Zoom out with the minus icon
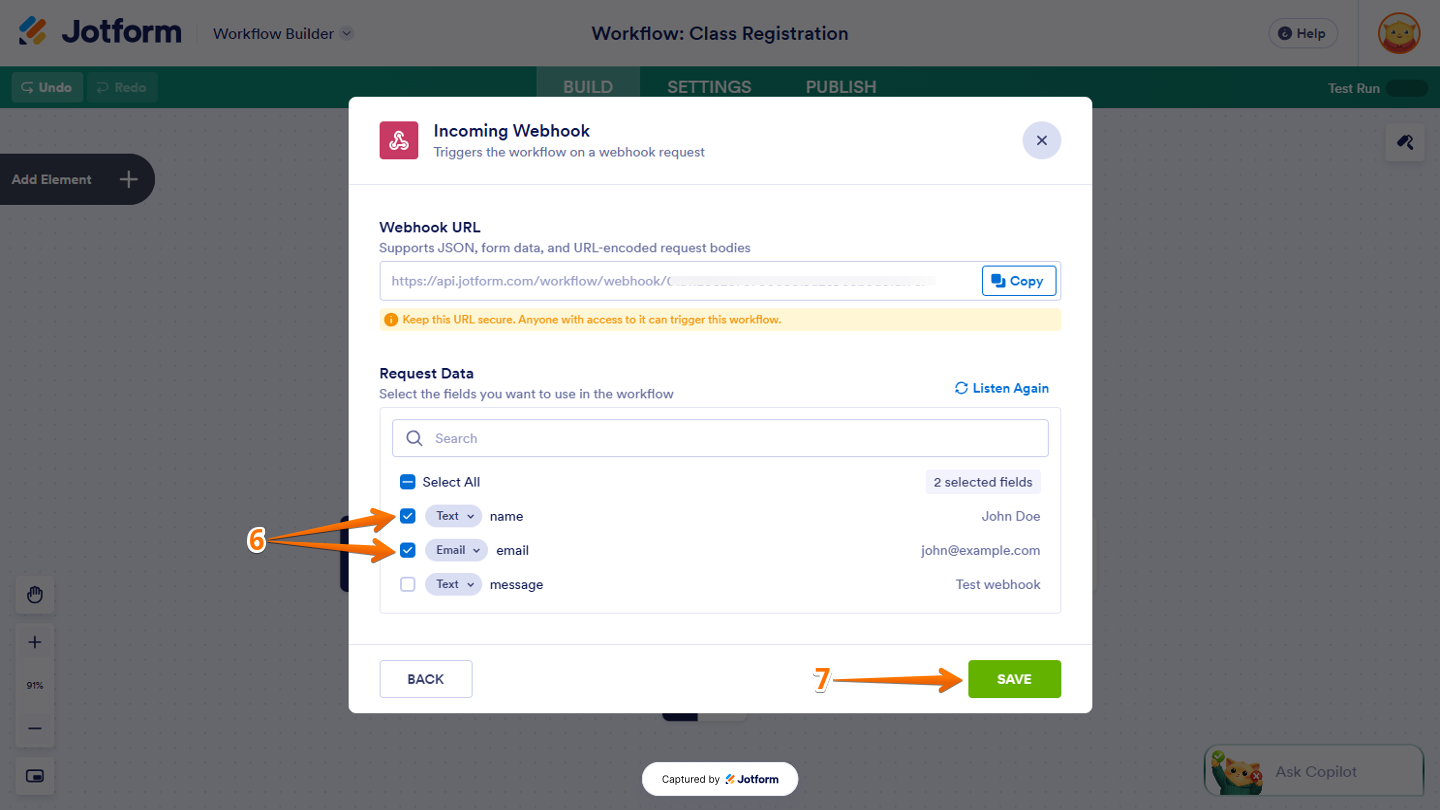The width and height of the screenshot is (1440, 810). pyautogui.click(x=35, y=728)
